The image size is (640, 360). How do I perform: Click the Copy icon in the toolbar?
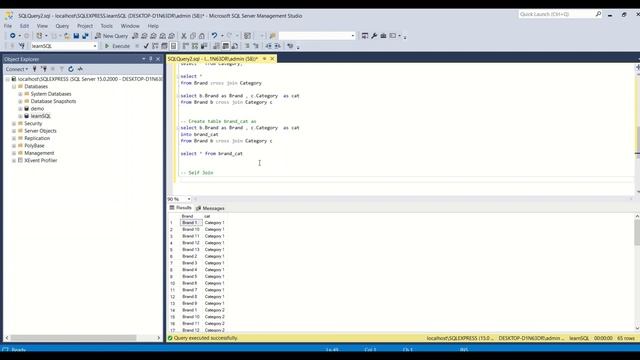pos(193,36)
